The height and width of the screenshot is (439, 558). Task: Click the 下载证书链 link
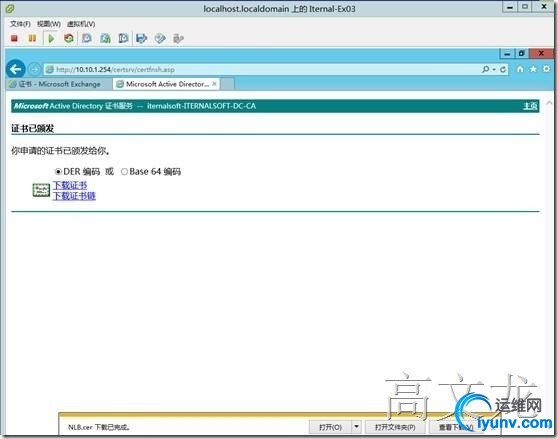[74, 196]
